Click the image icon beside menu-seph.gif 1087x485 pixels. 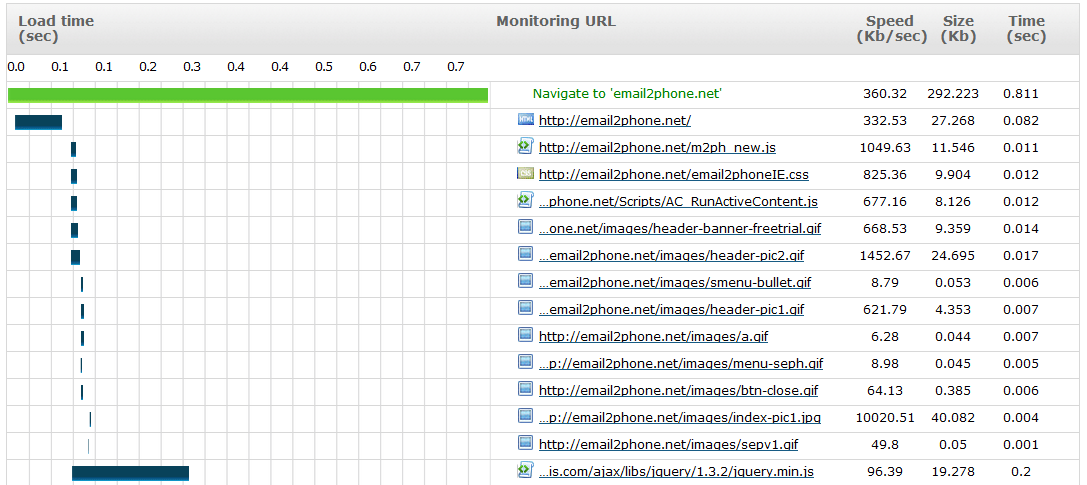pos(525,362)
